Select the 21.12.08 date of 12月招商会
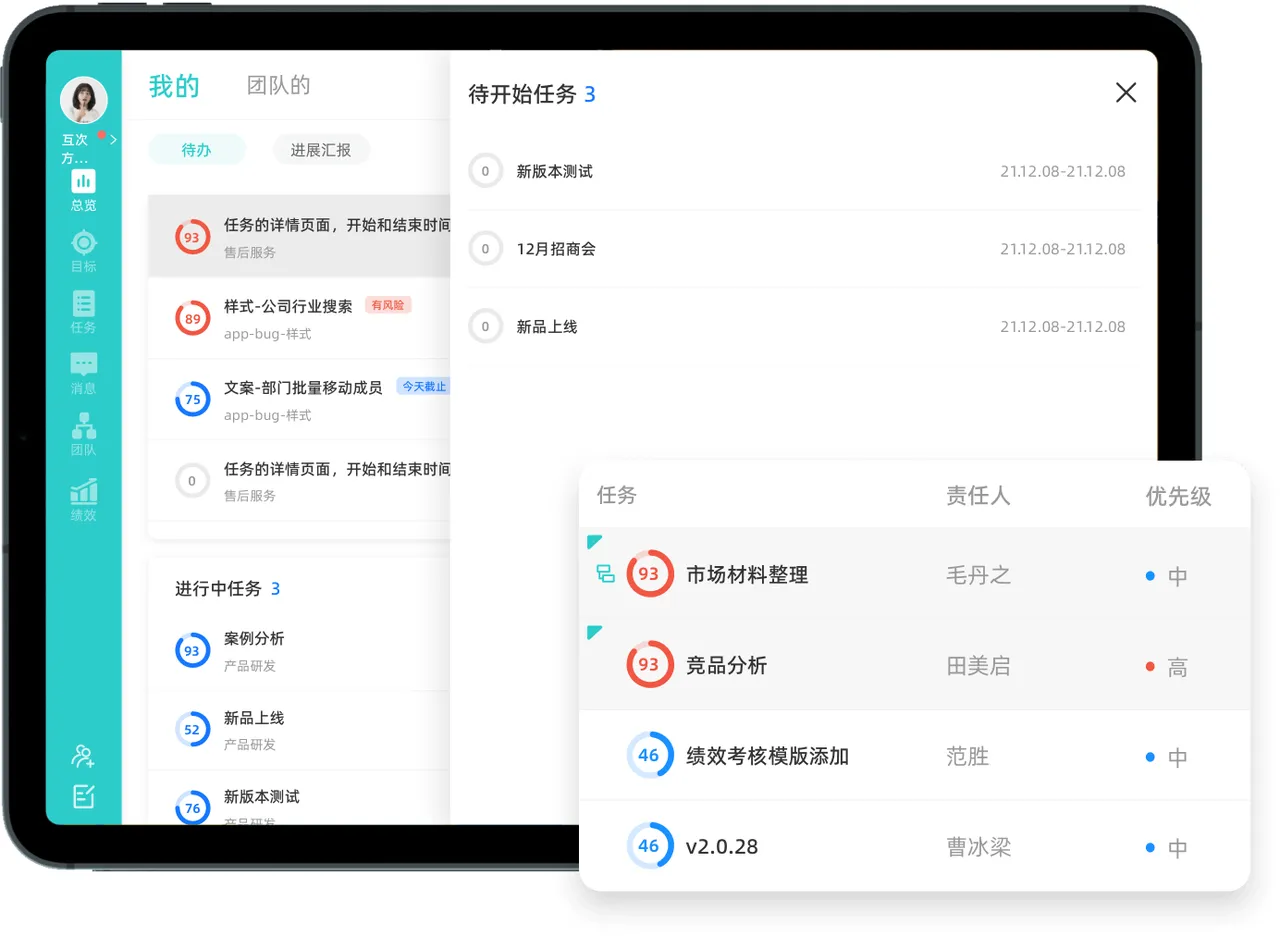This screenshot has height=936, width=1280. coord(1062,249)
